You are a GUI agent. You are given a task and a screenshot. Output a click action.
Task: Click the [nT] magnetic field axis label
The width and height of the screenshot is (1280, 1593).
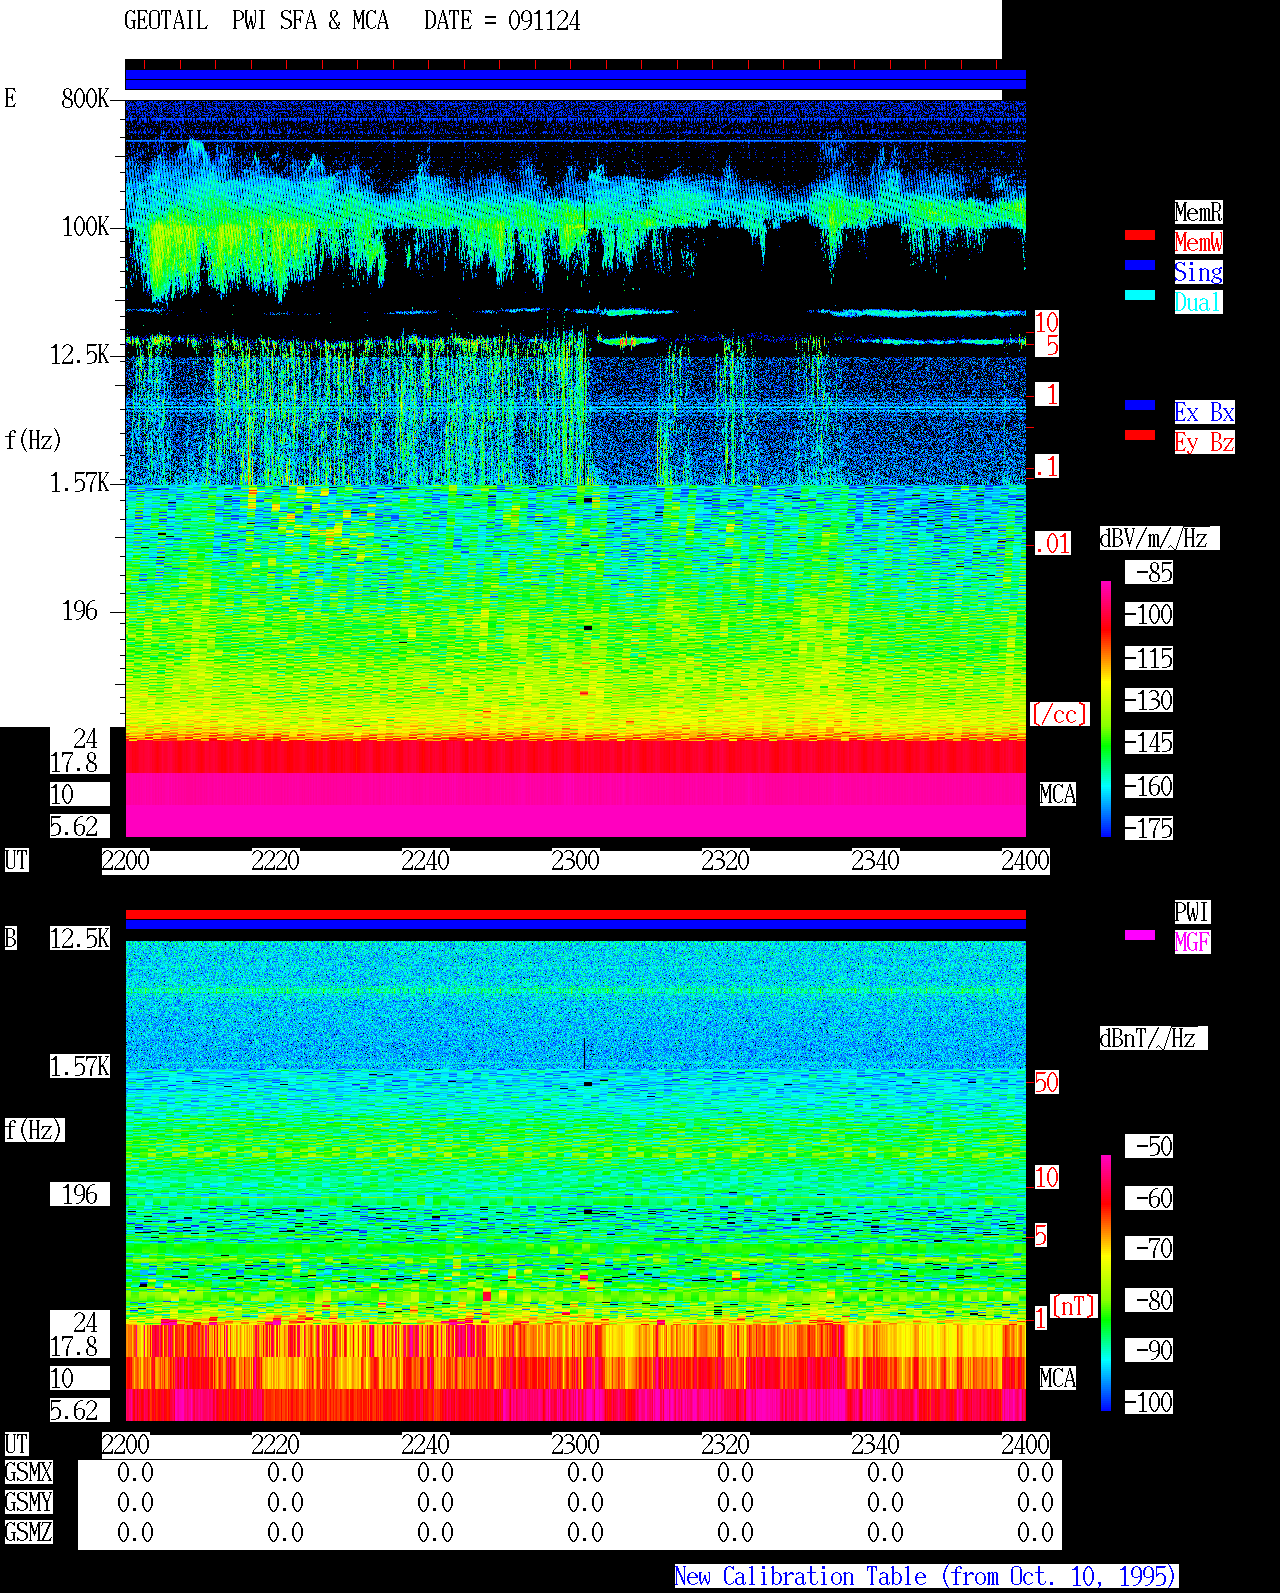point(1074,1306)
